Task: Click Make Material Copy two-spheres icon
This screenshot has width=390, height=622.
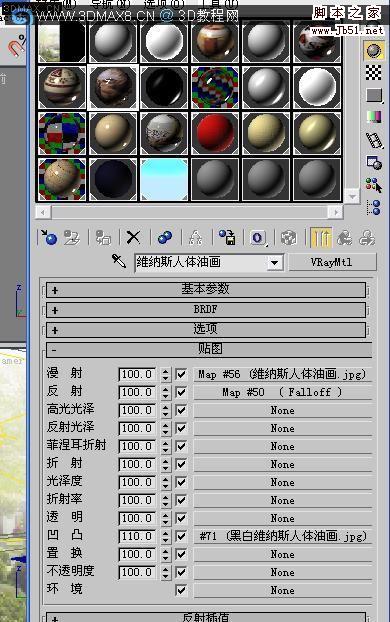Action: pyautogui.click(x=165, y=238)
